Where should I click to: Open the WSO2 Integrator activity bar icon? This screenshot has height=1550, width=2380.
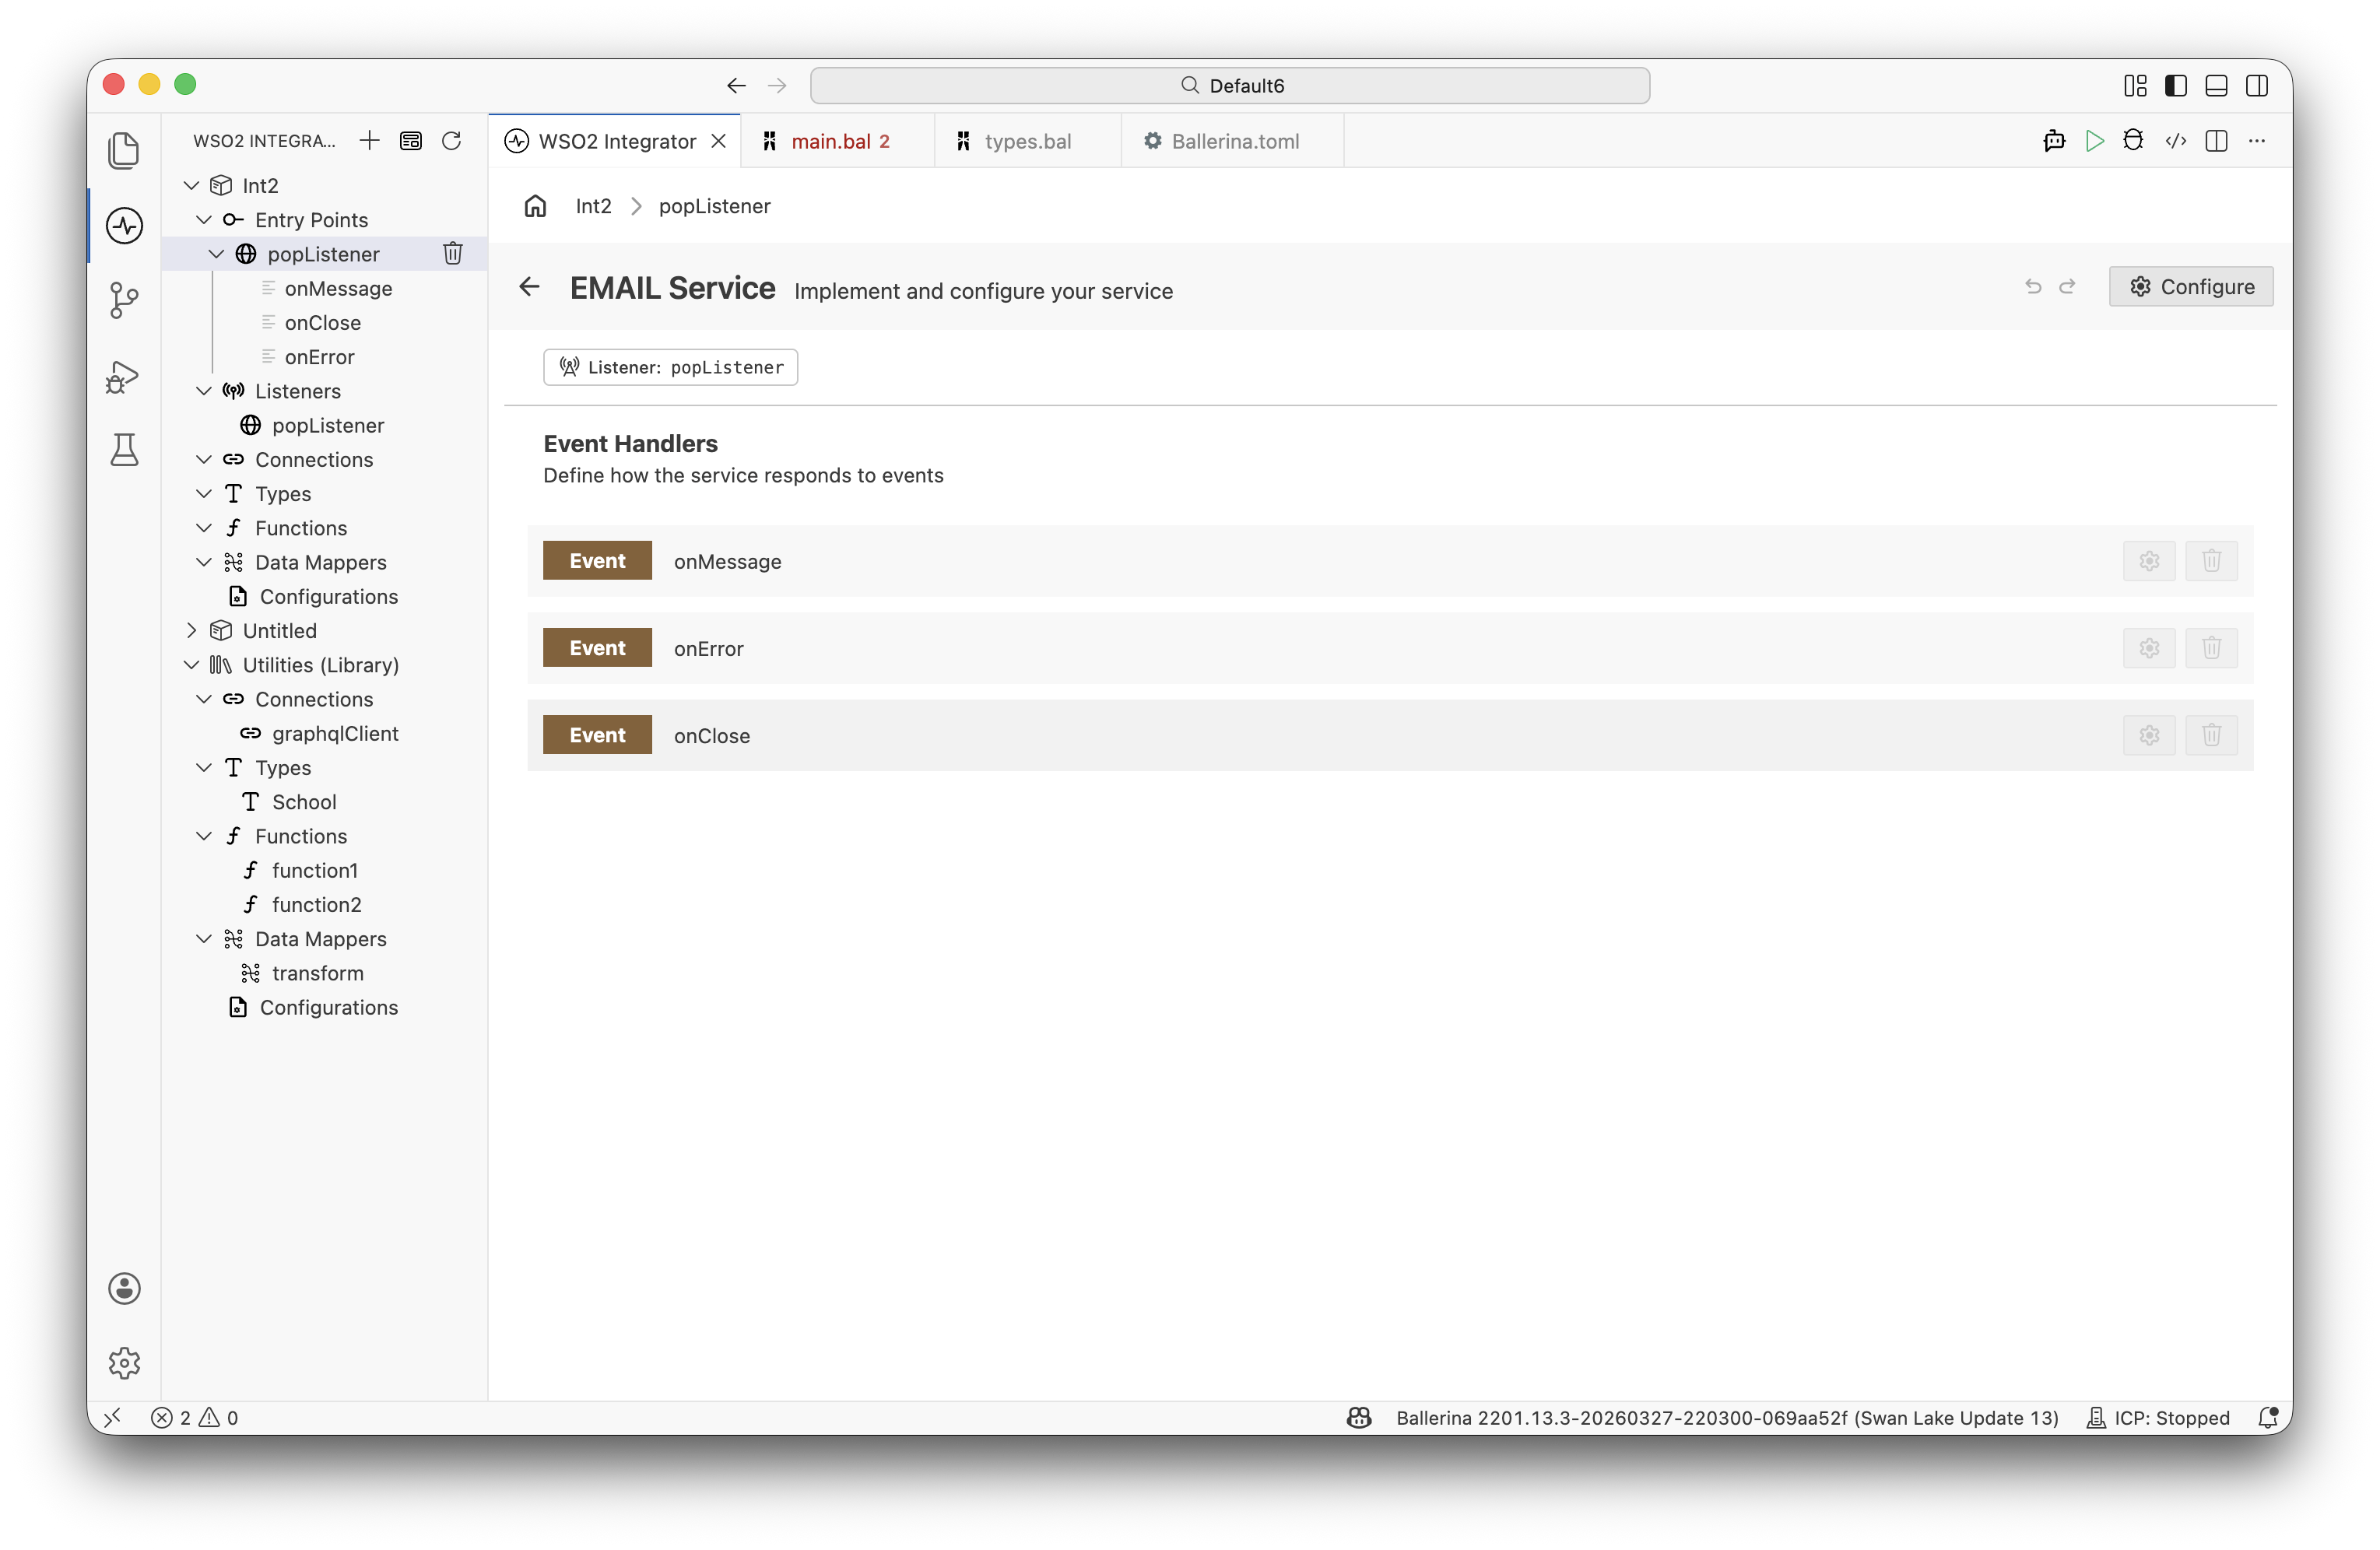click(124, 225)
